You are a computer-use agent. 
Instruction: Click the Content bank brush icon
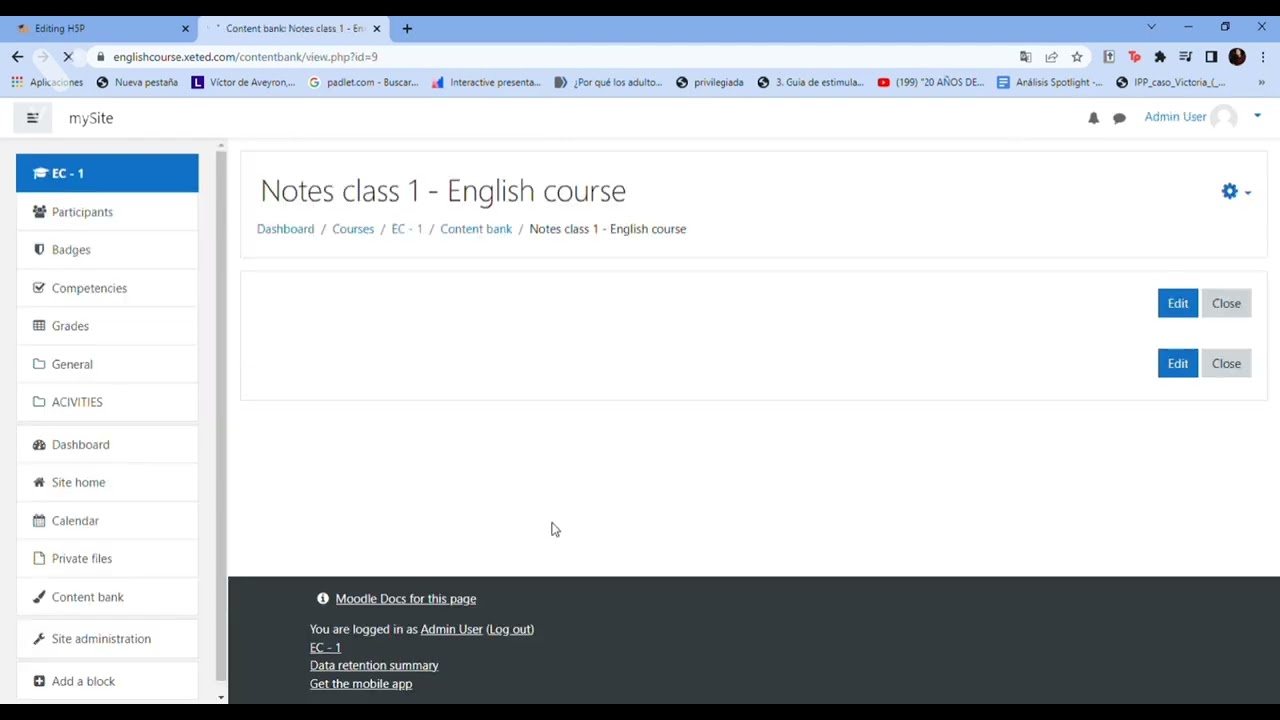(39, 597)
